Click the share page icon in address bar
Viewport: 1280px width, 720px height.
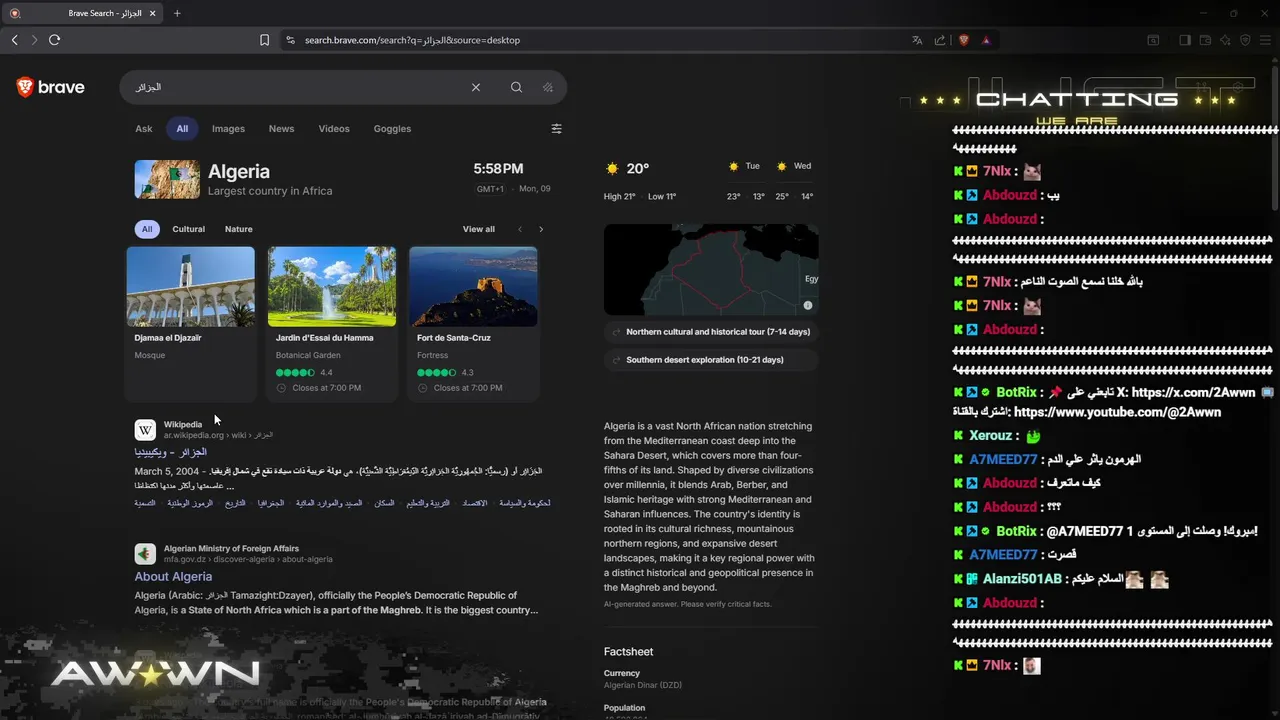940,40
